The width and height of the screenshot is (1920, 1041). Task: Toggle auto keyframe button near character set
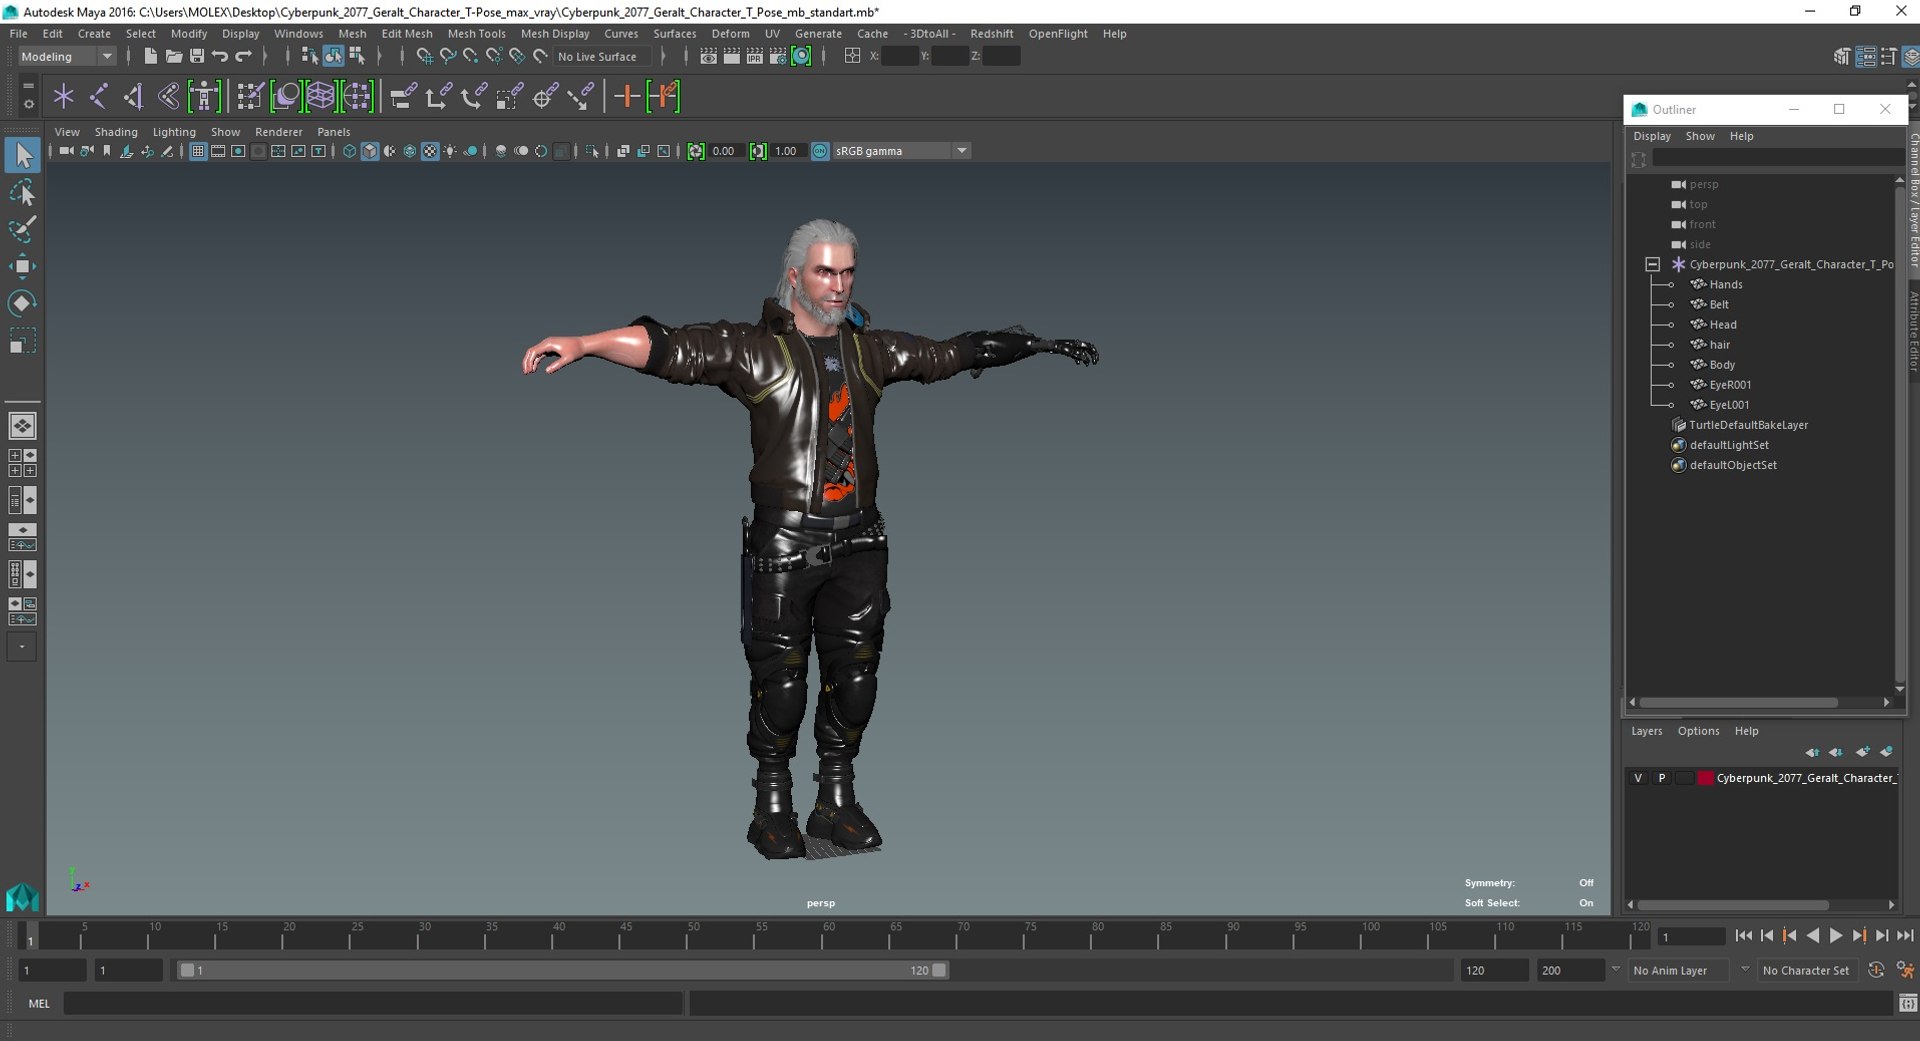[1876, 970]
